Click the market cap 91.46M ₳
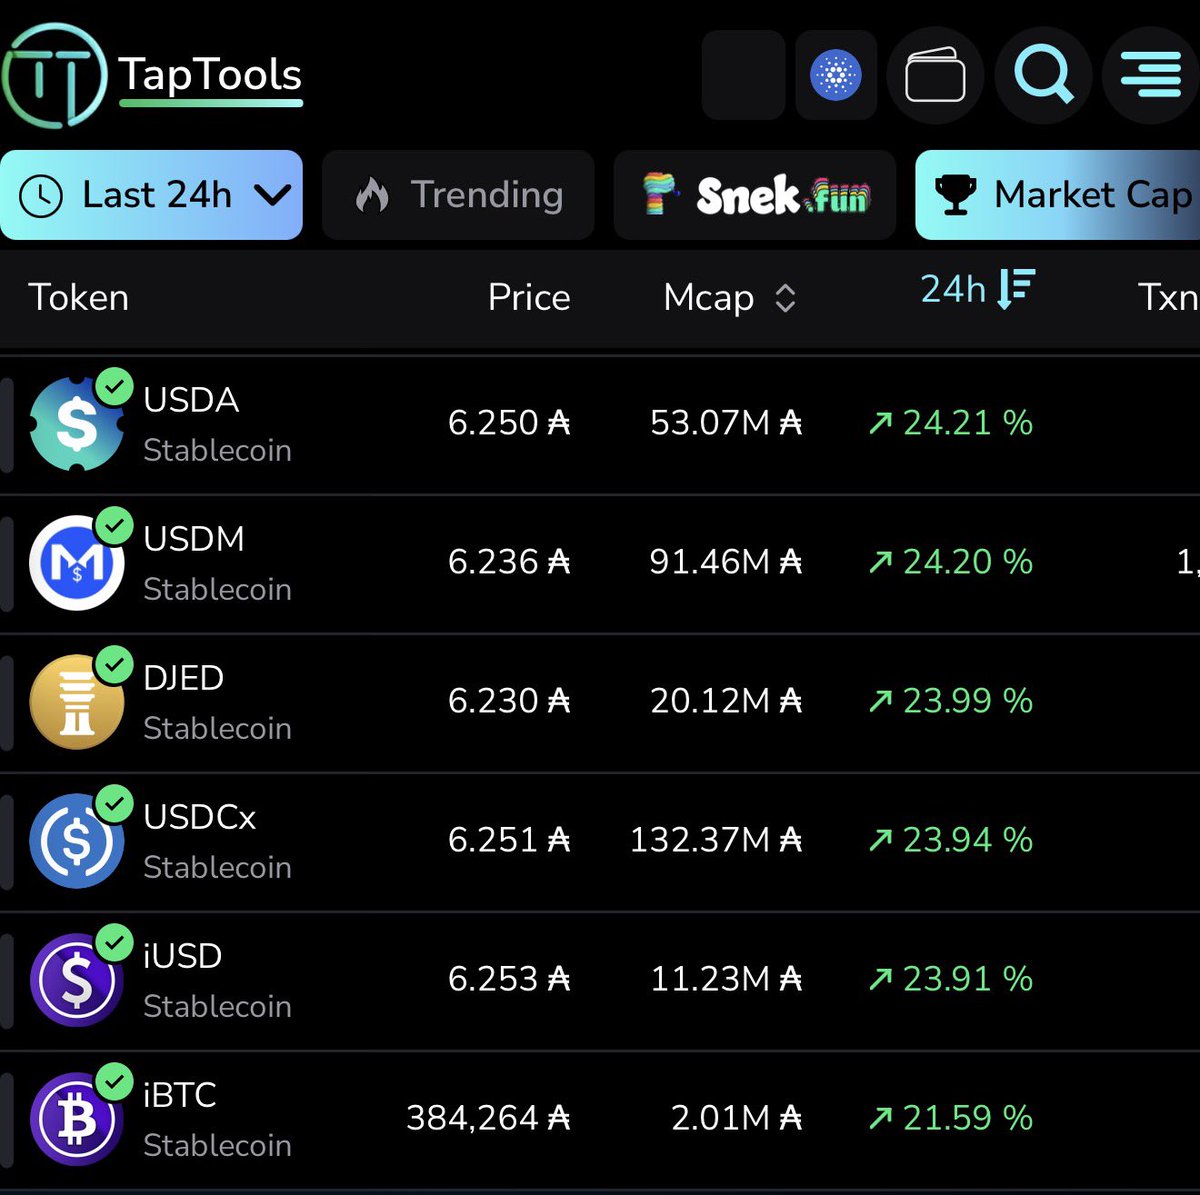 (726, 562)
